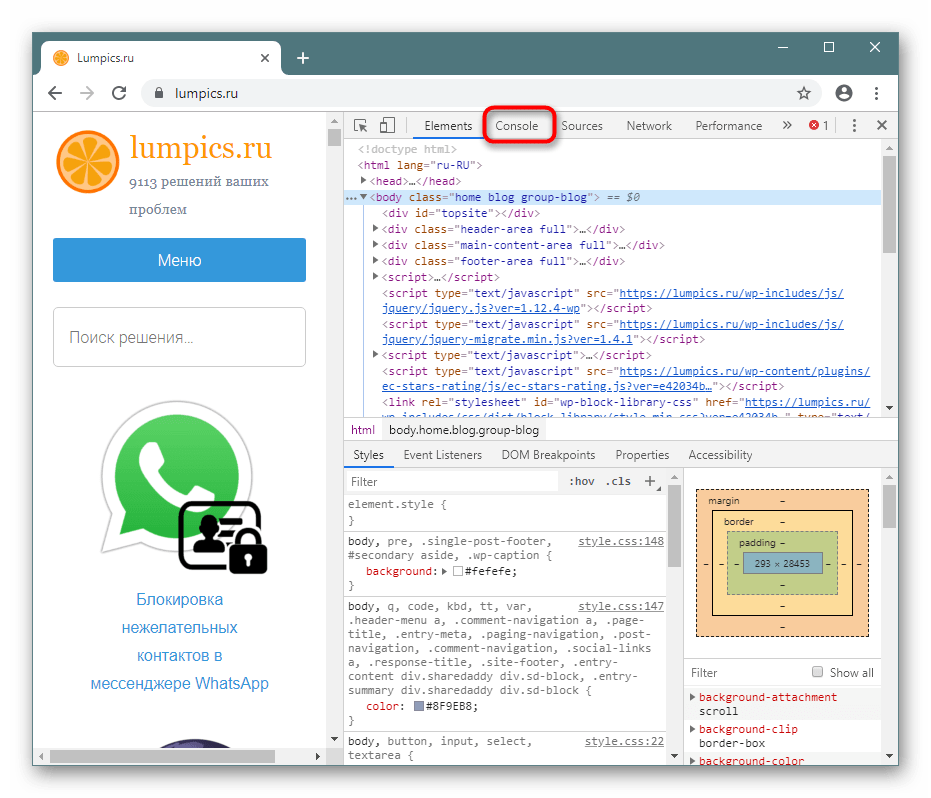This screenshot has width=931, height=798.
Task: Expand the head element node
Action: click(x=364, y=181)
